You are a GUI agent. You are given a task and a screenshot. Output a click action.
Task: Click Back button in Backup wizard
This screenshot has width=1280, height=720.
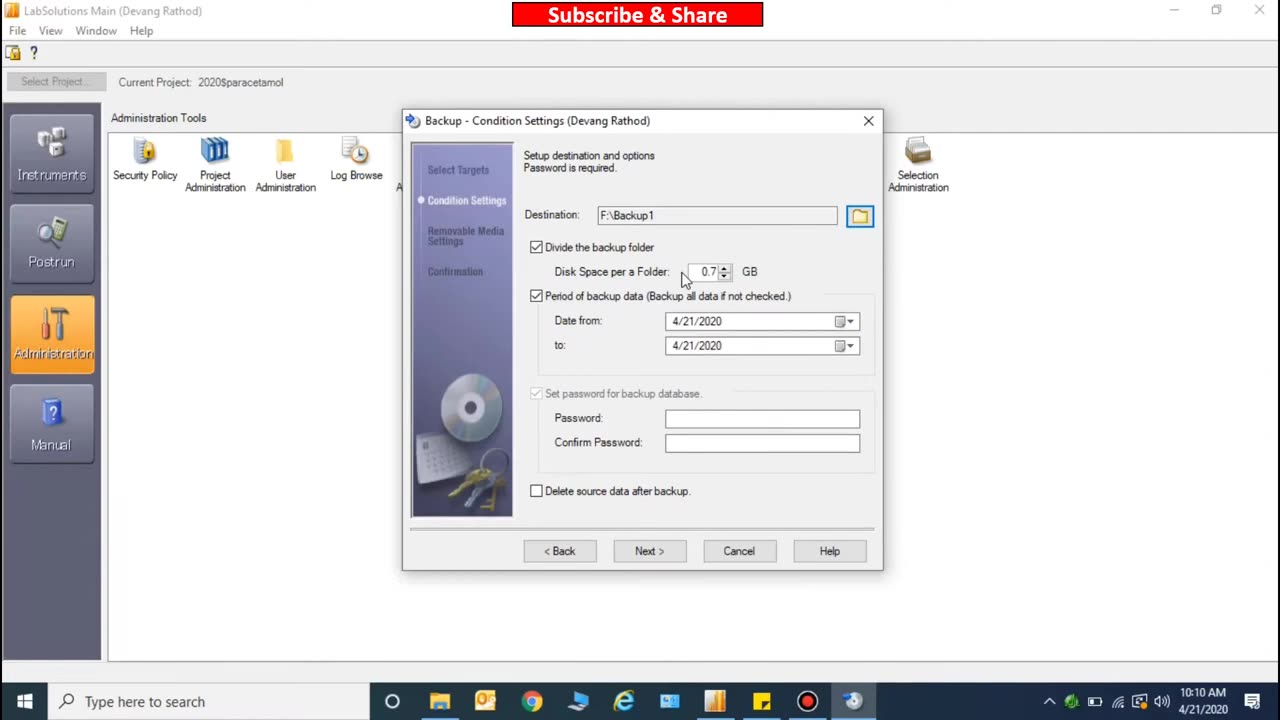(560, 551)
